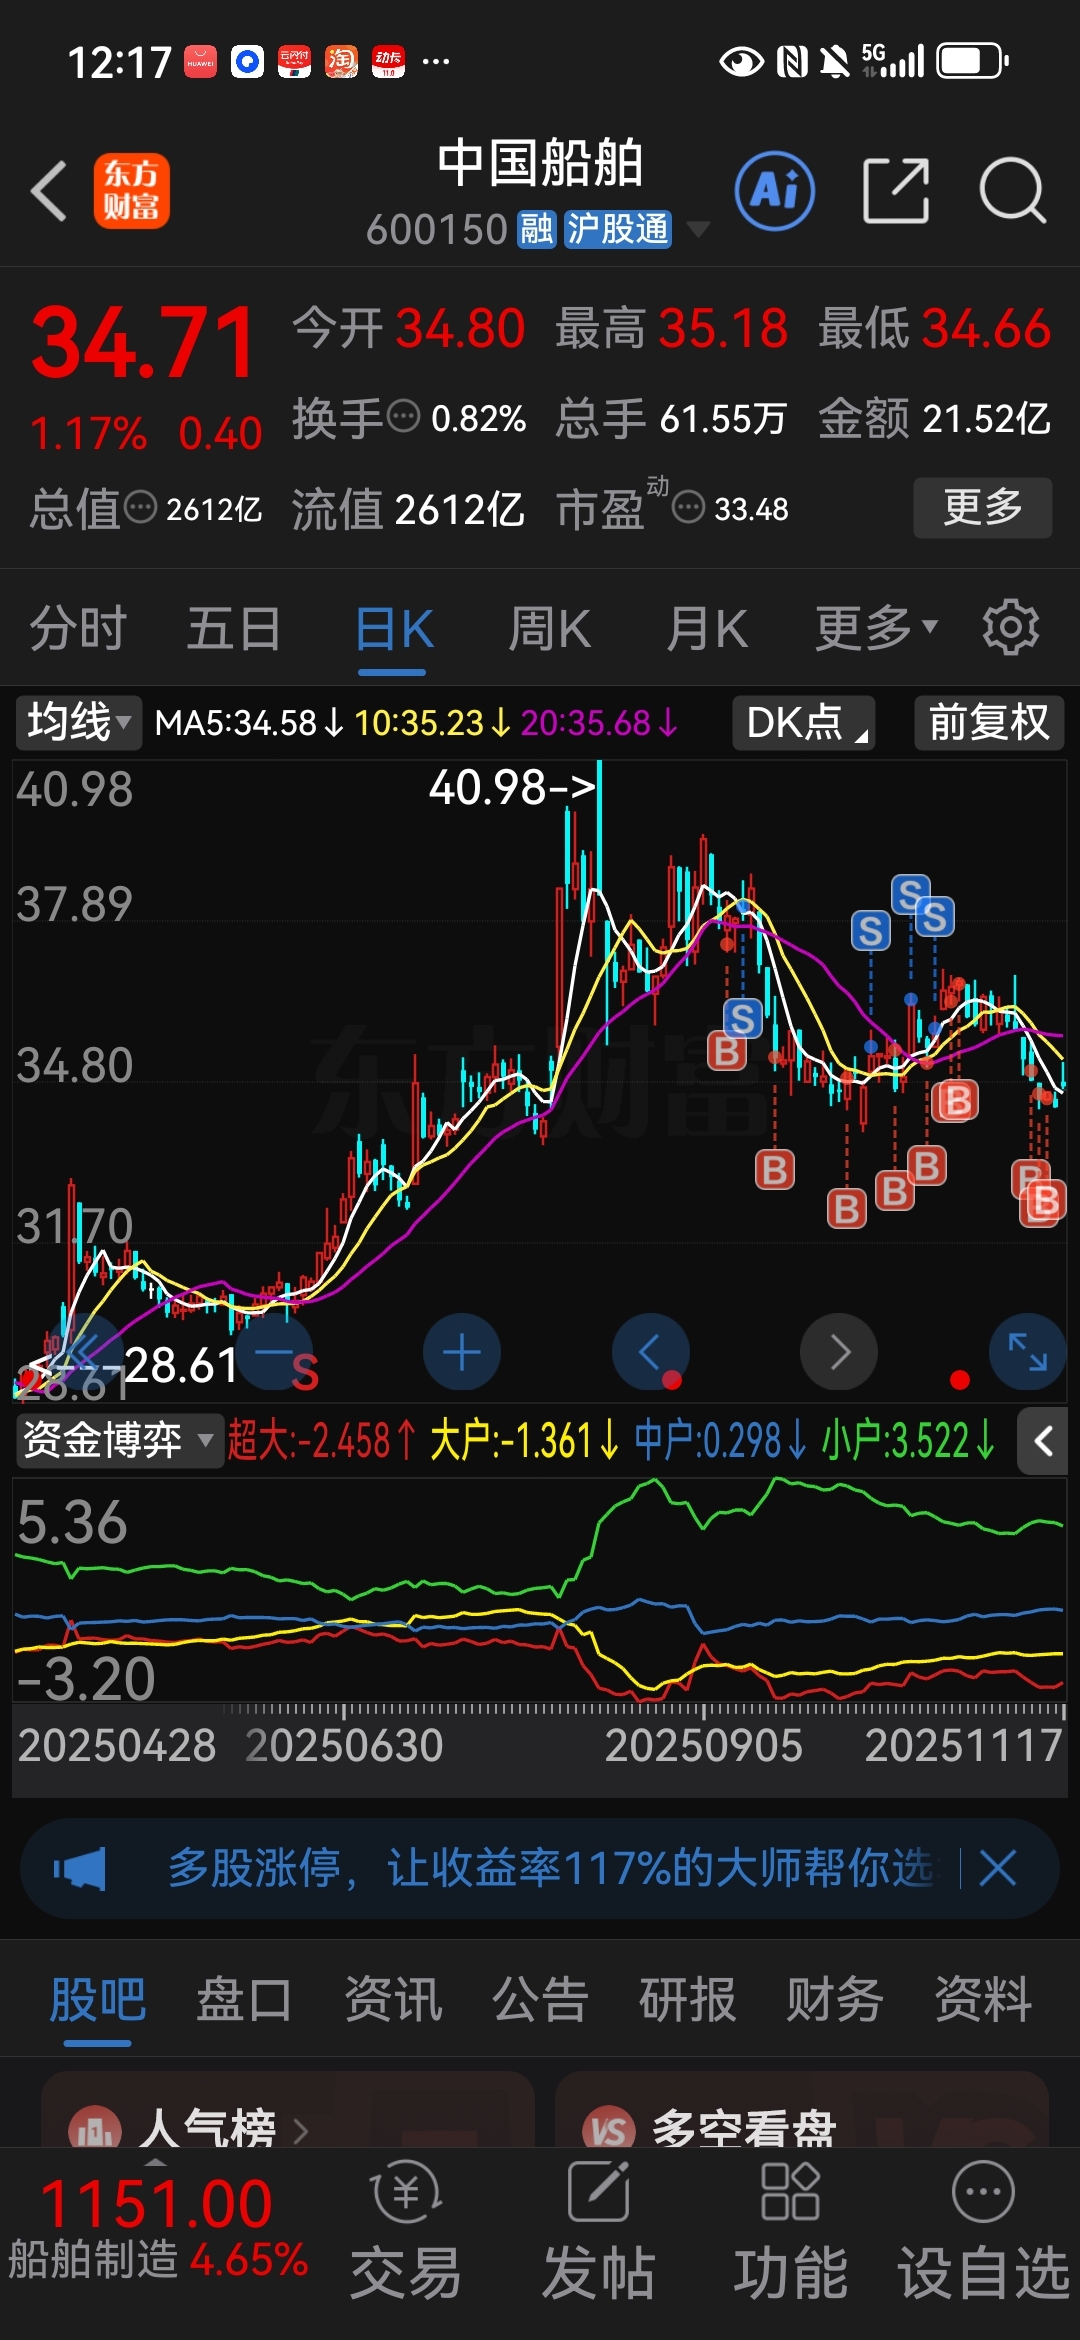Tap the 小户 fund flow value

click(x=909, y=1441)
